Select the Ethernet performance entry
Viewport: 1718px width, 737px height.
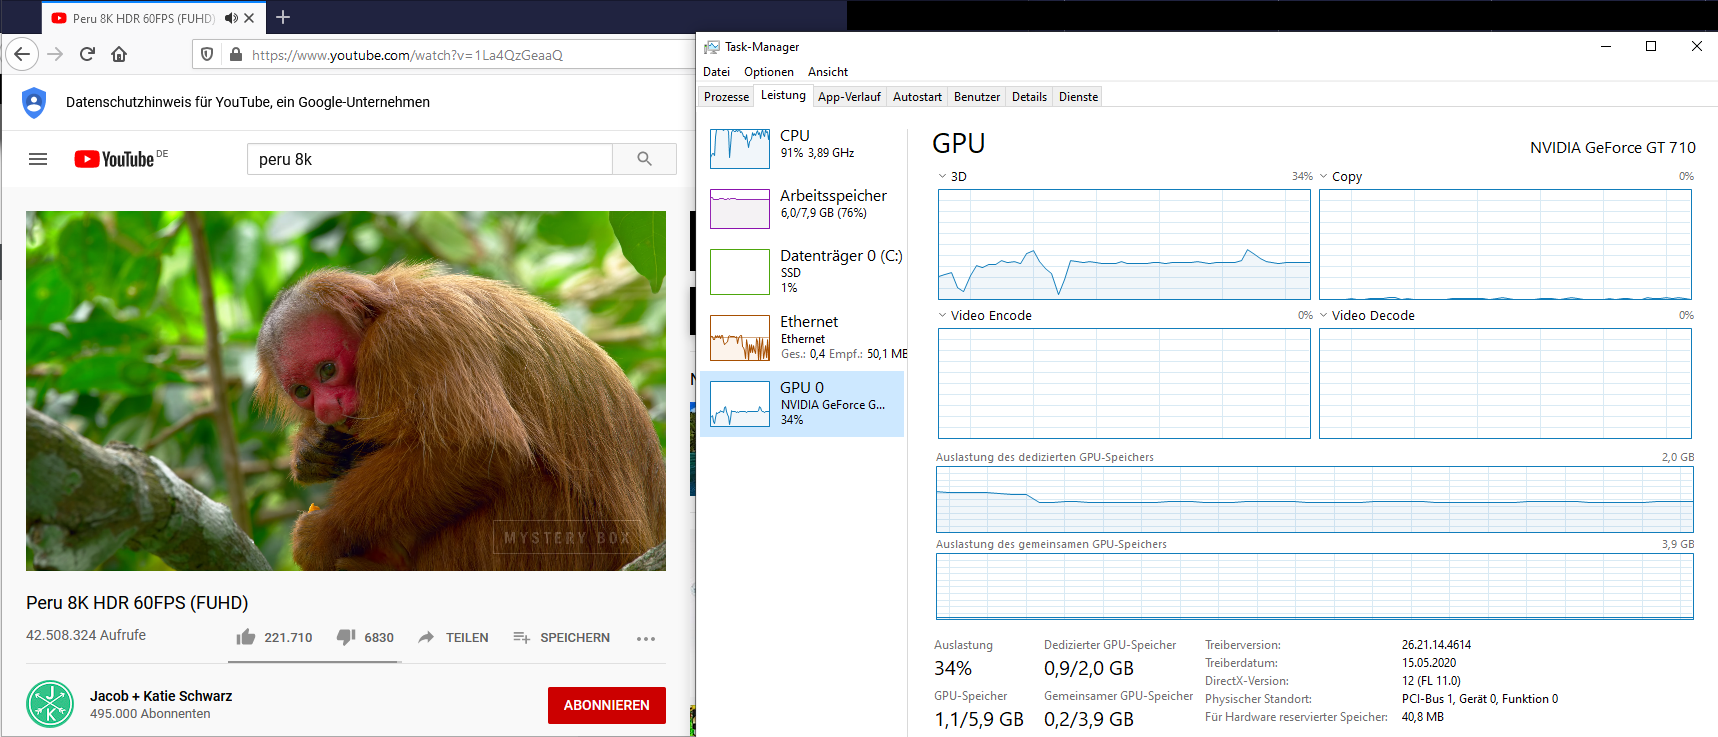802,338
